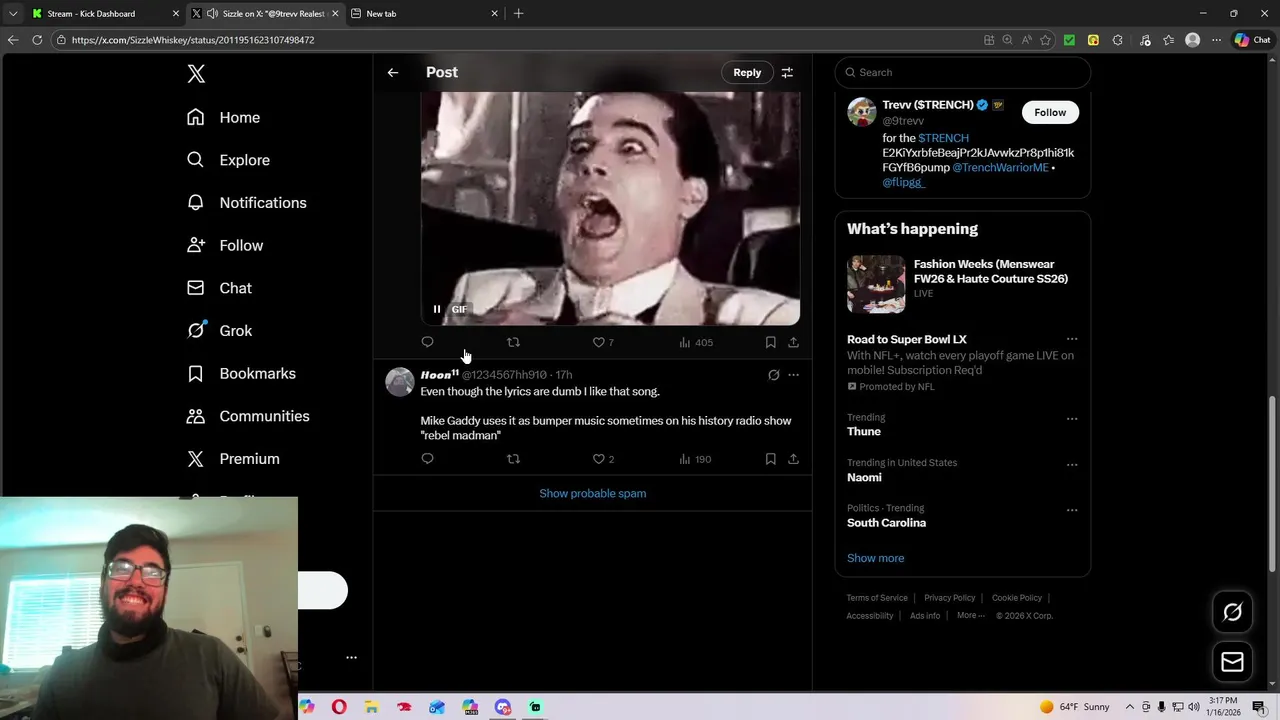Viewport: 1280px width, 720px height.
Task: Ask Grok about Hoon's reply
Action: click(773, 375)
